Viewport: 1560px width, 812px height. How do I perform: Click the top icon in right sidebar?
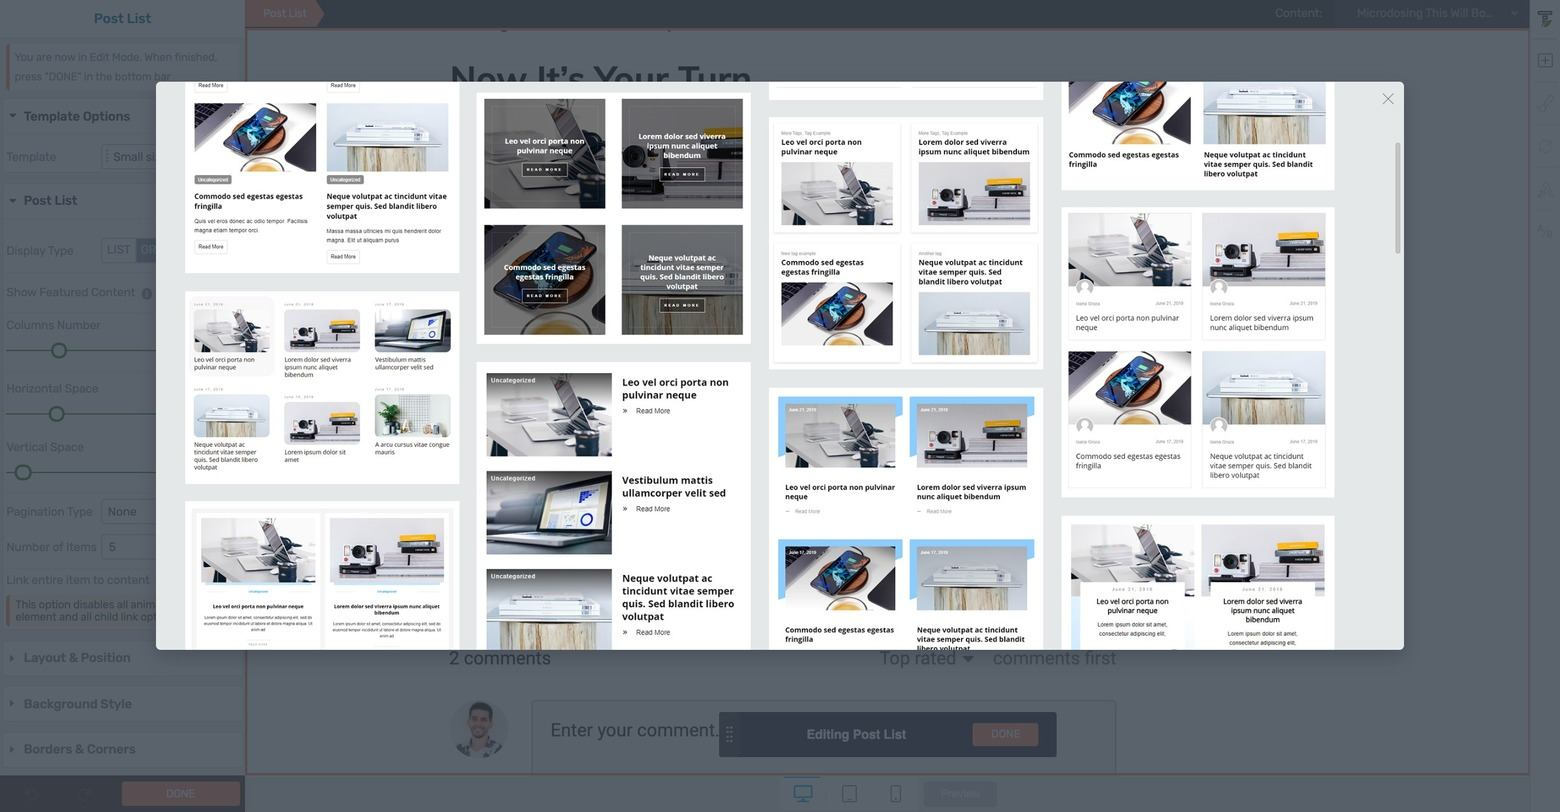(x=1544, y=19)
